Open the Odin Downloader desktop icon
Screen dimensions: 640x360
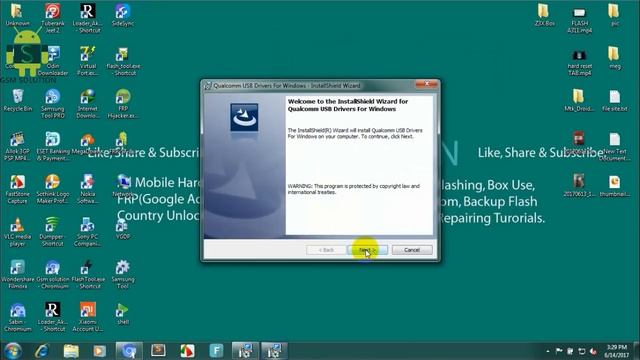pos(53,61)
